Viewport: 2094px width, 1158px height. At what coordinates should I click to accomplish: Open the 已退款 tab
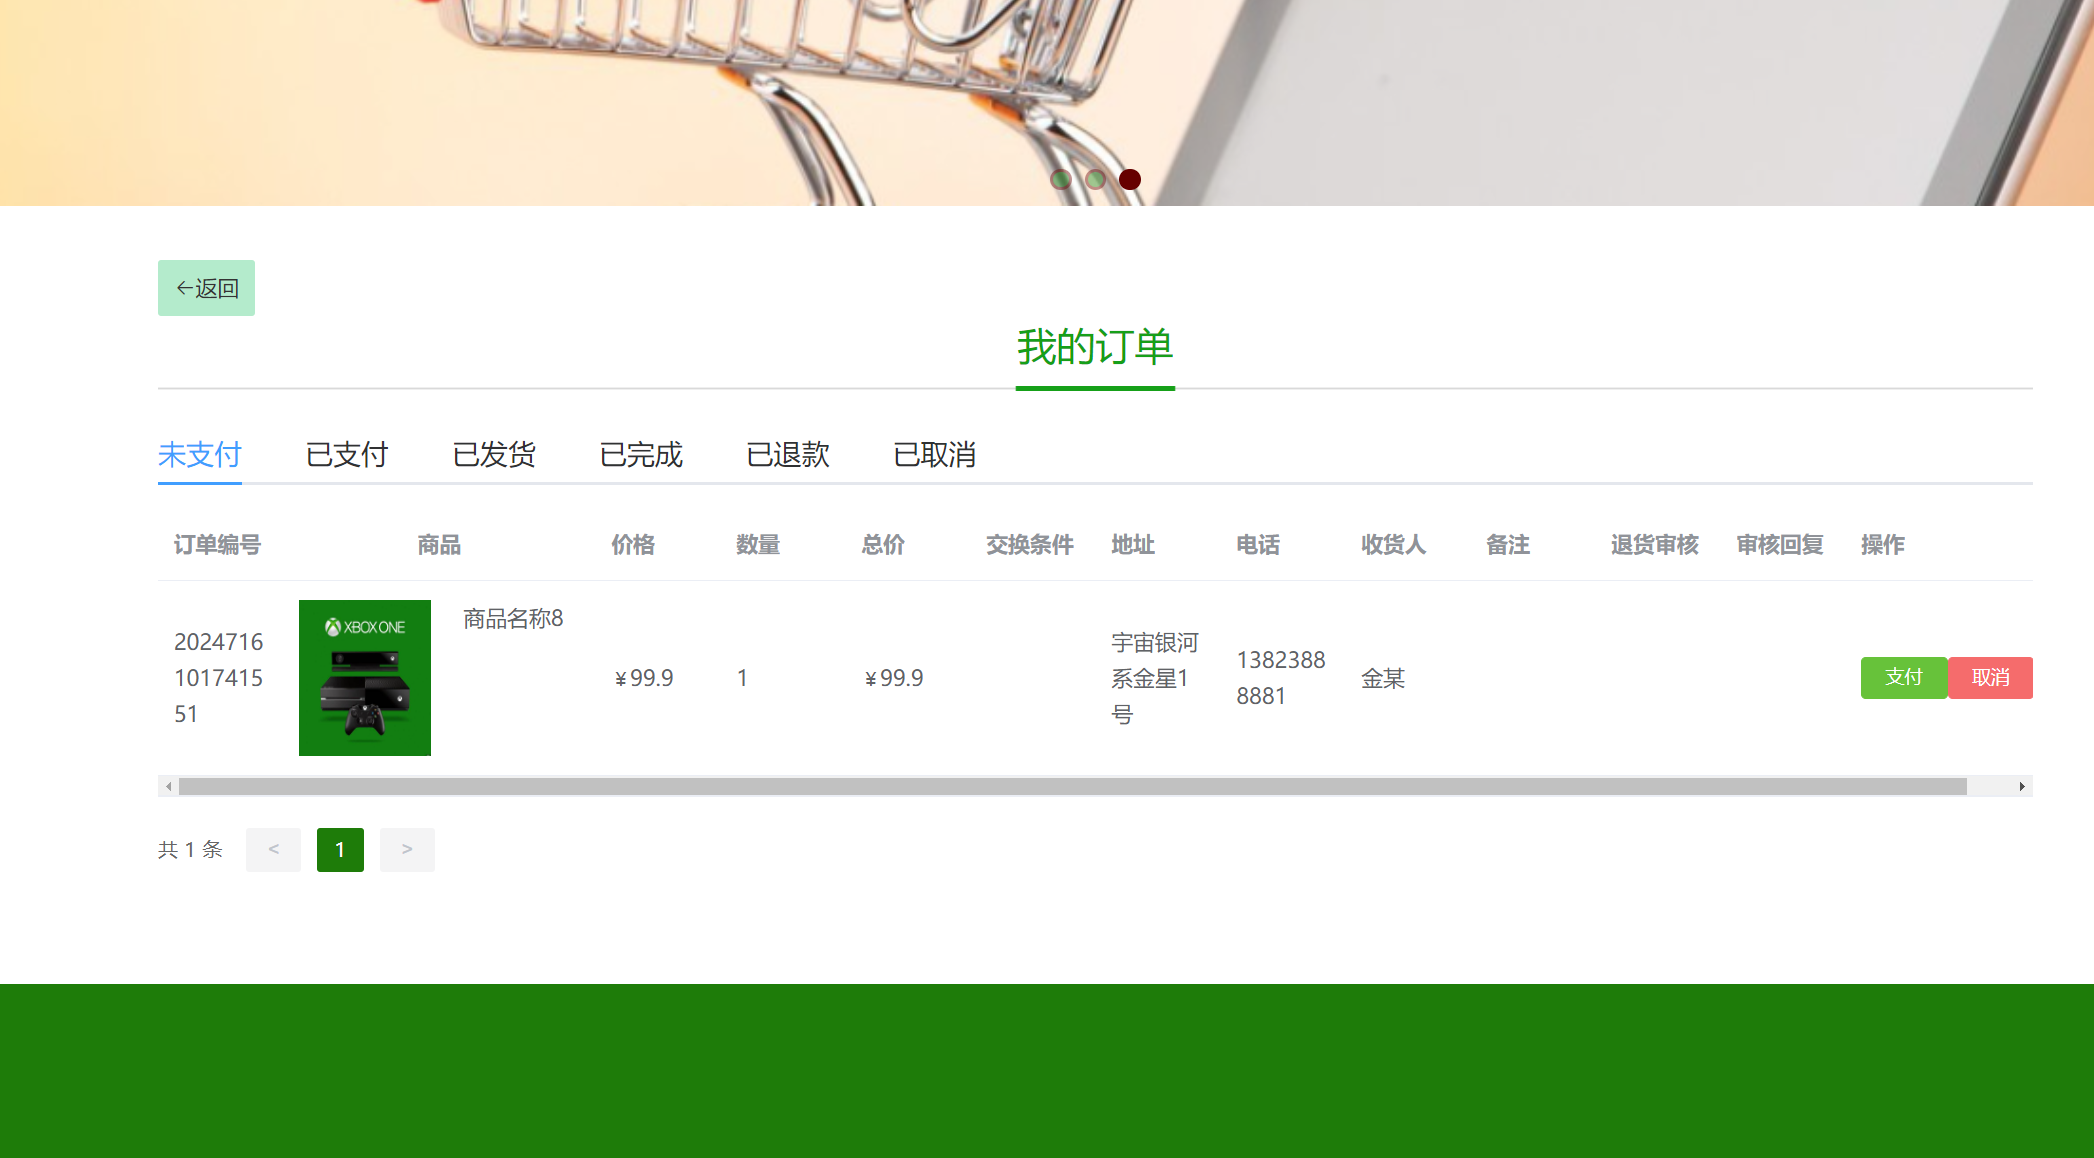[x=787, y=455]
